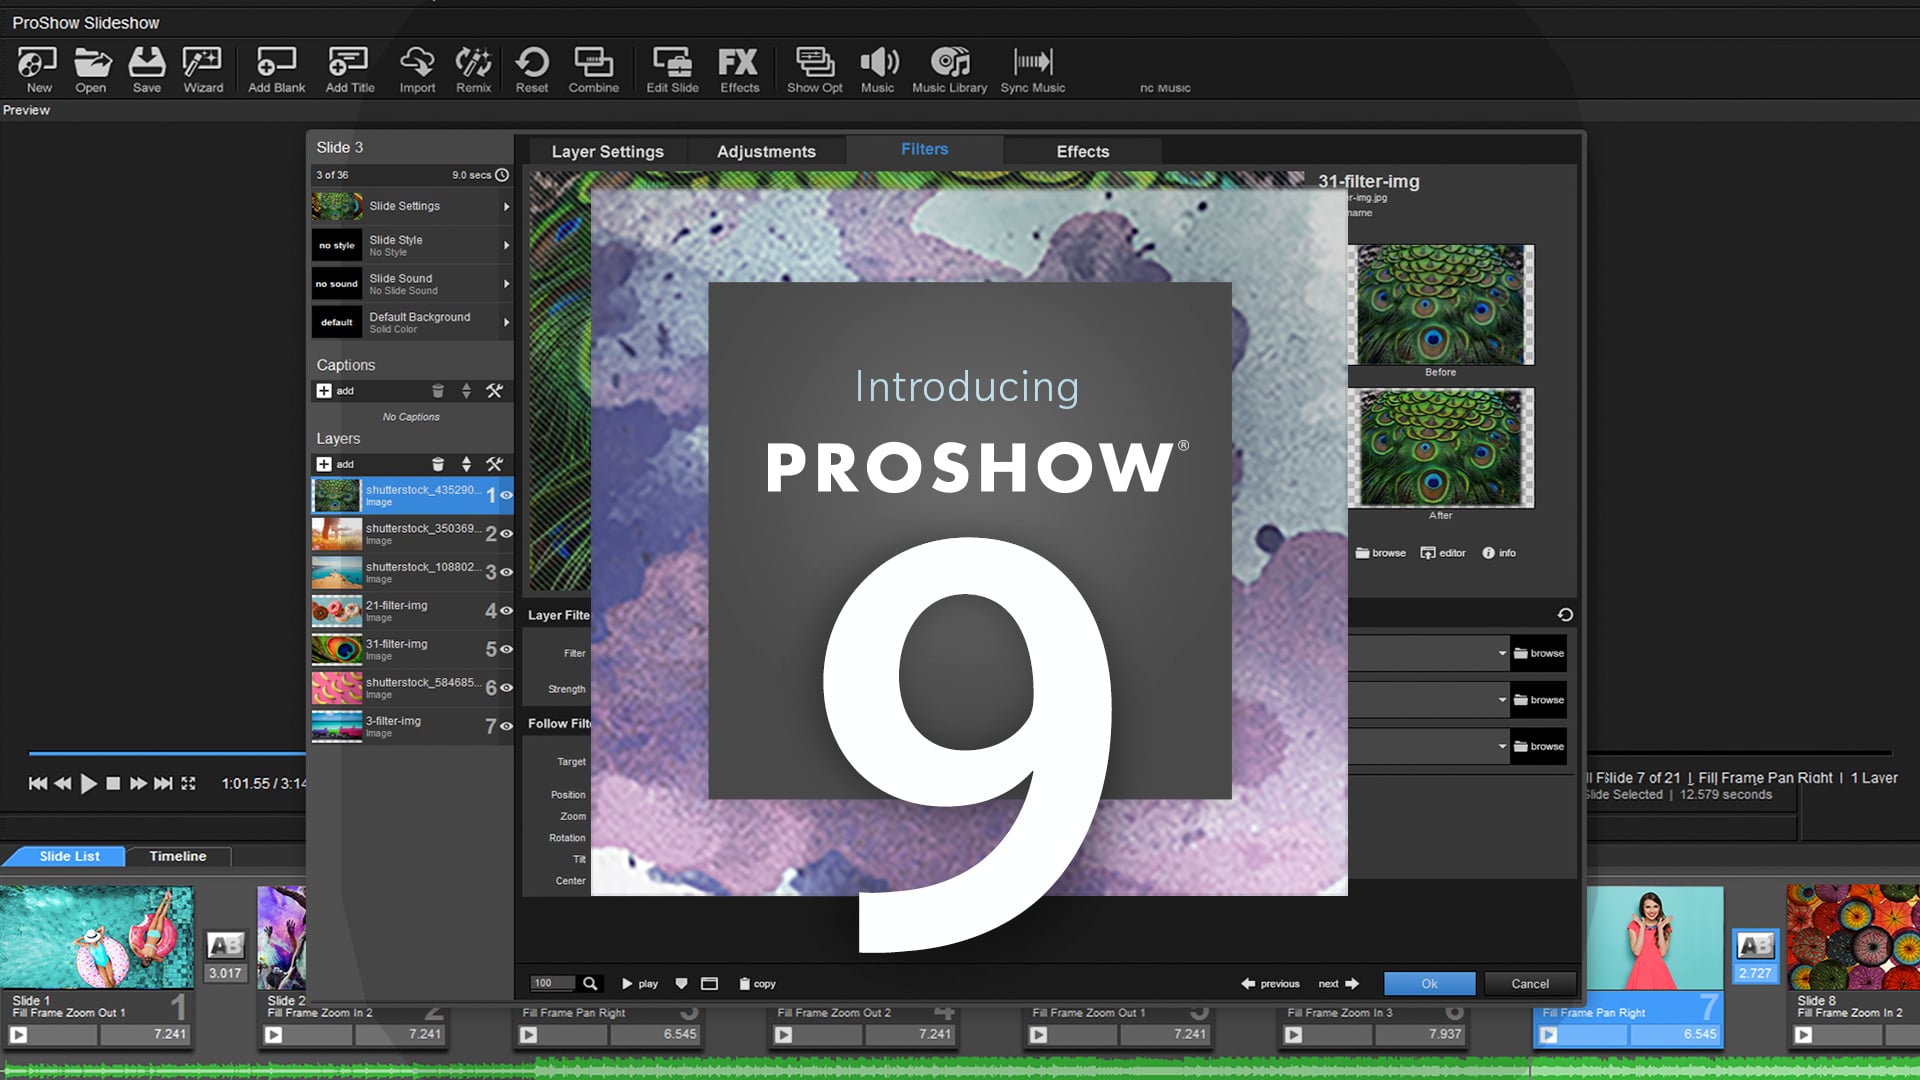Select the Combine tool
1920x1080 pixels.
pyautogui.click(x=594, y=68)
